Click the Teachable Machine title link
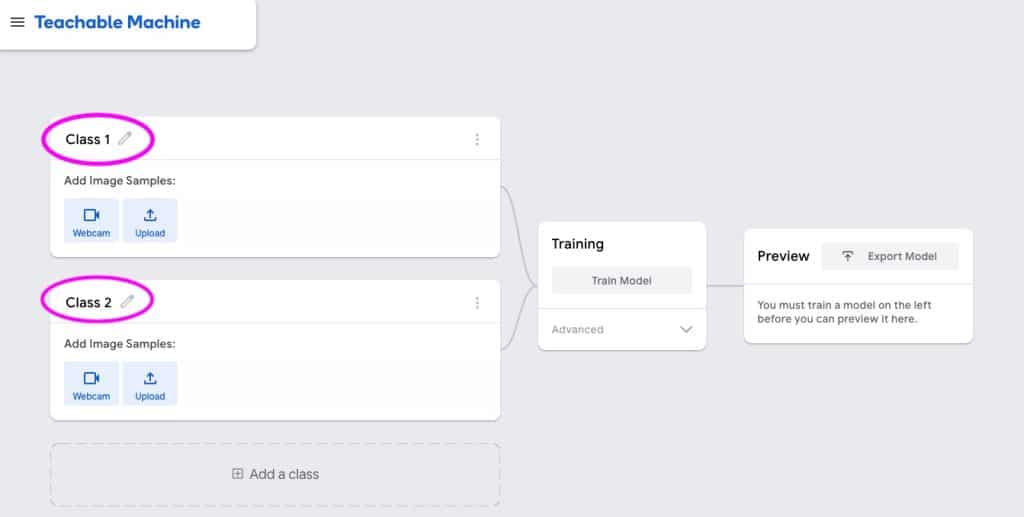 click(118, 22)
